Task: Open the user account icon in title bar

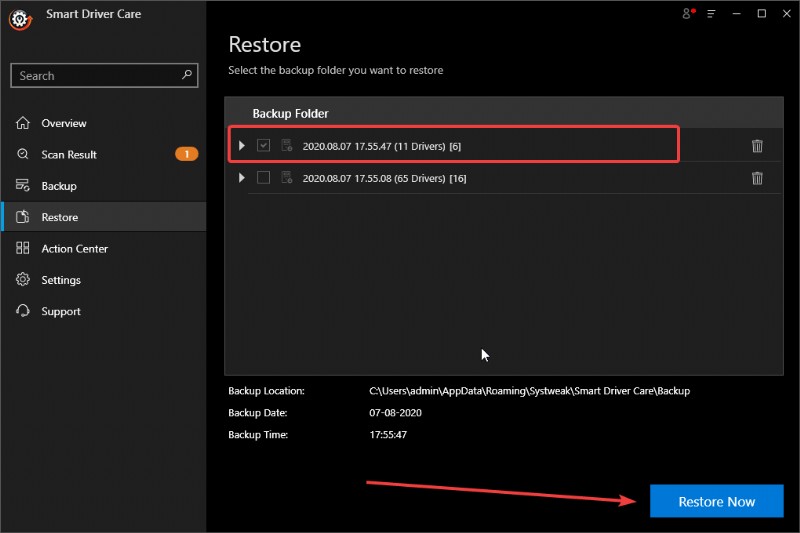Action: pos(688,14)
